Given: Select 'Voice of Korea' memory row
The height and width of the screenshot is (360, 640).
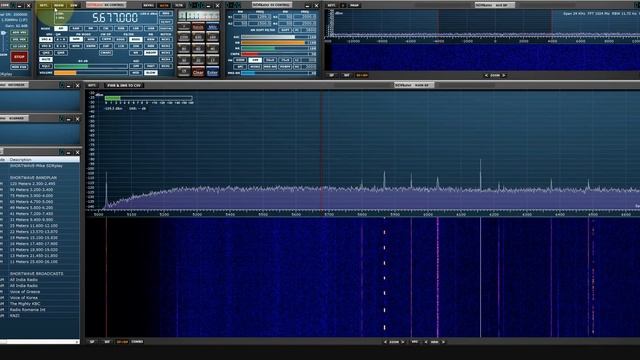Looking at the screenshot, I should point(40,298).
